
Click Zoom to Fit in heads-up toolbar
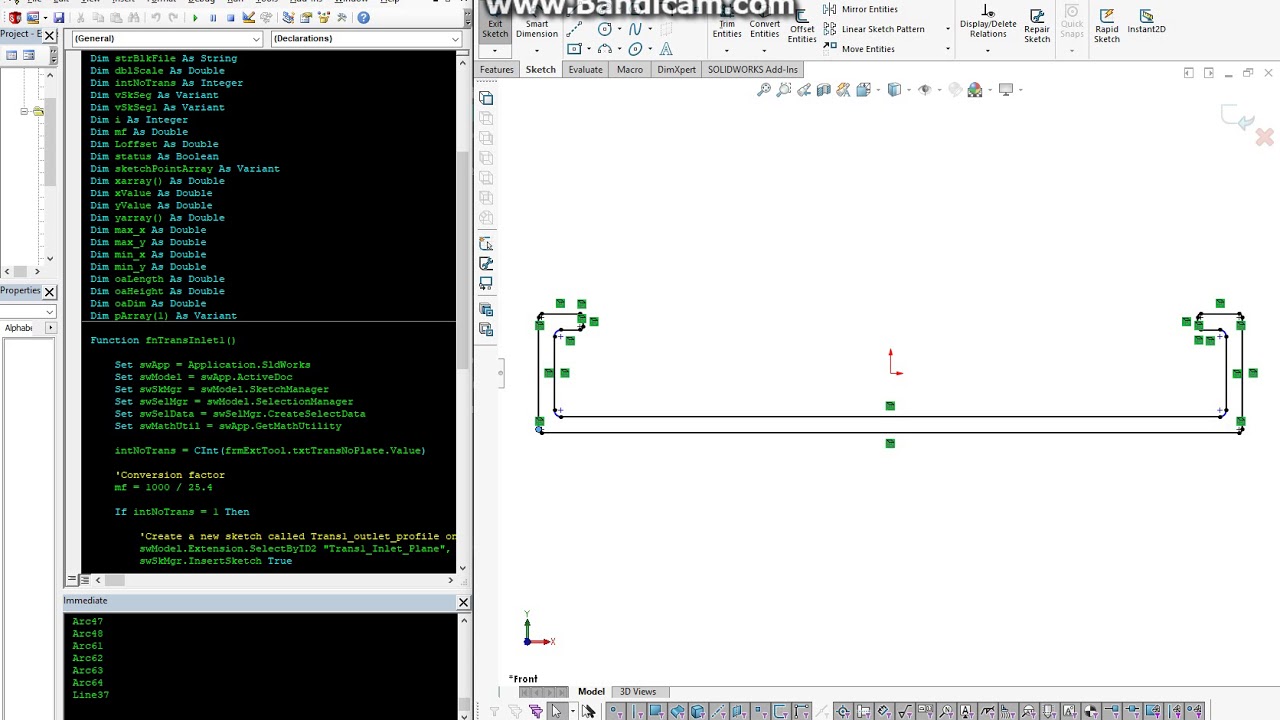(764, 90)
